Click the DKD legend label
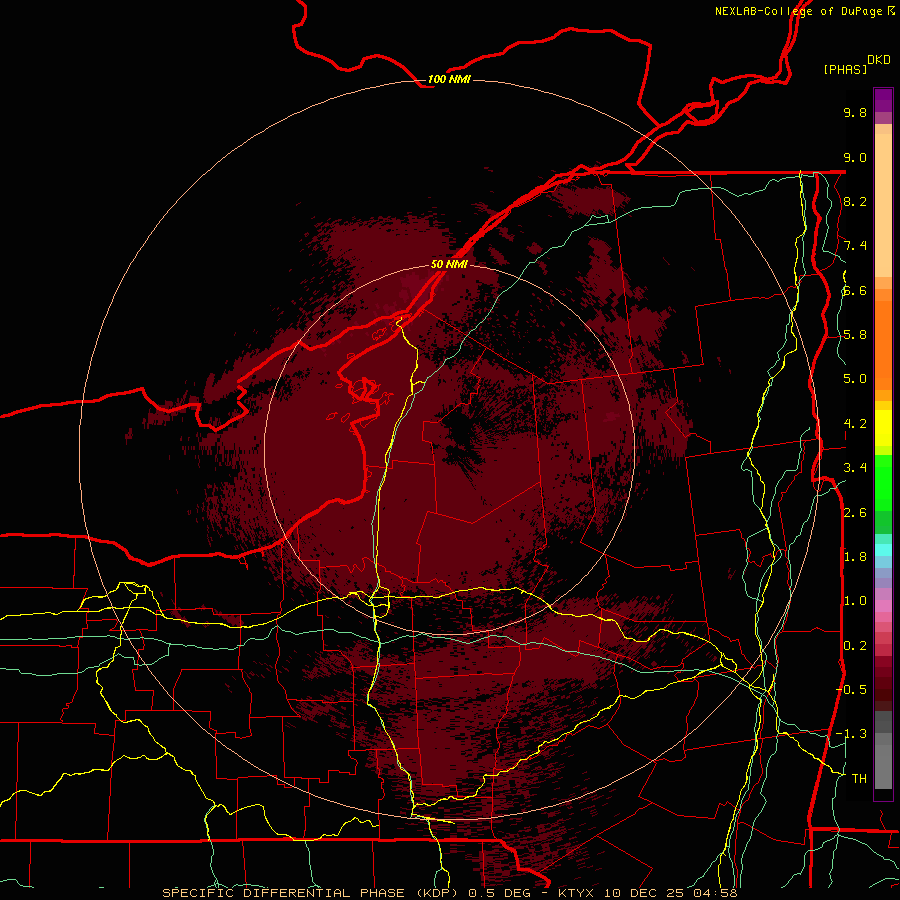Screen dimensions: 900x900 (x=879, y=60)
